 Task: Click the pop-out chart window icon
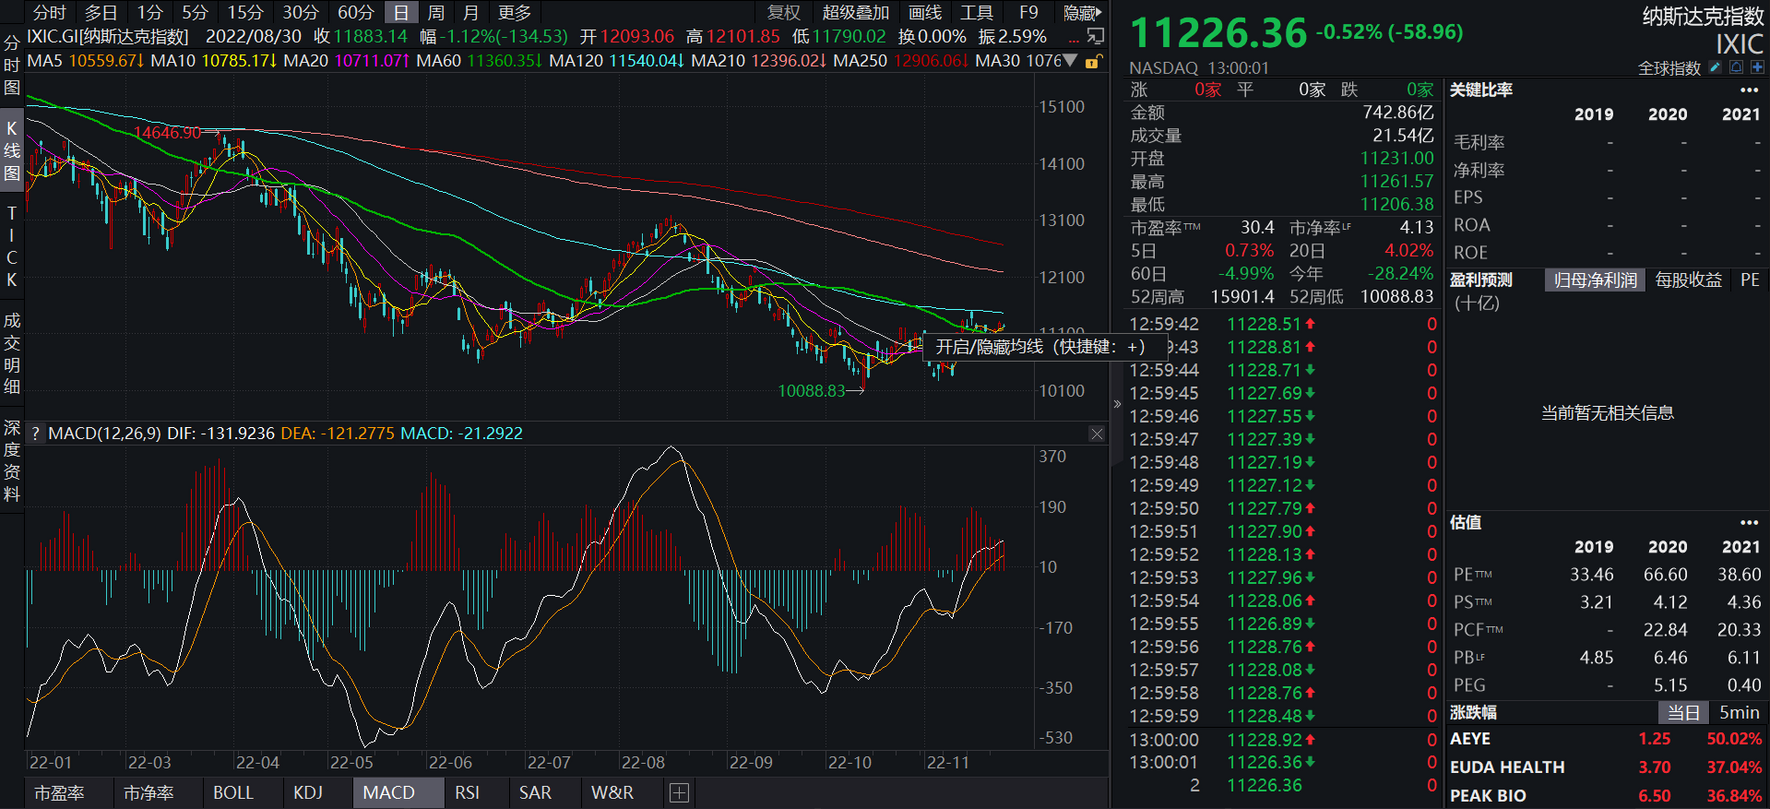[1096, 37]
